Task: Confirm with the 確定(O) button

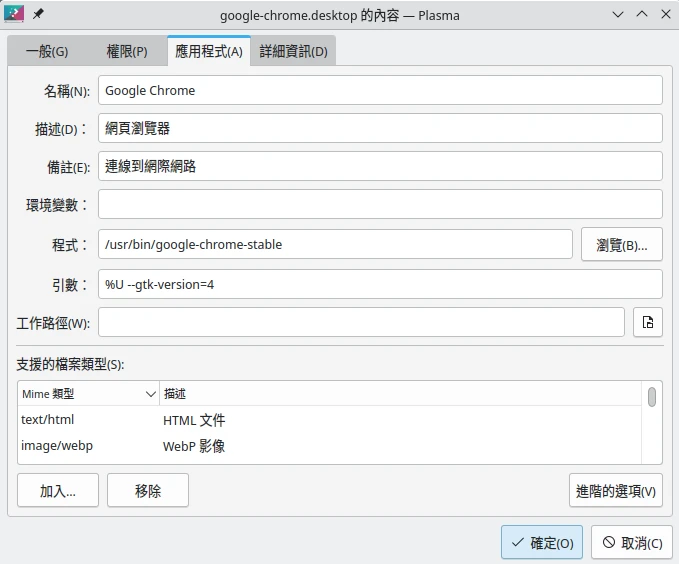Action: point(542,542)
